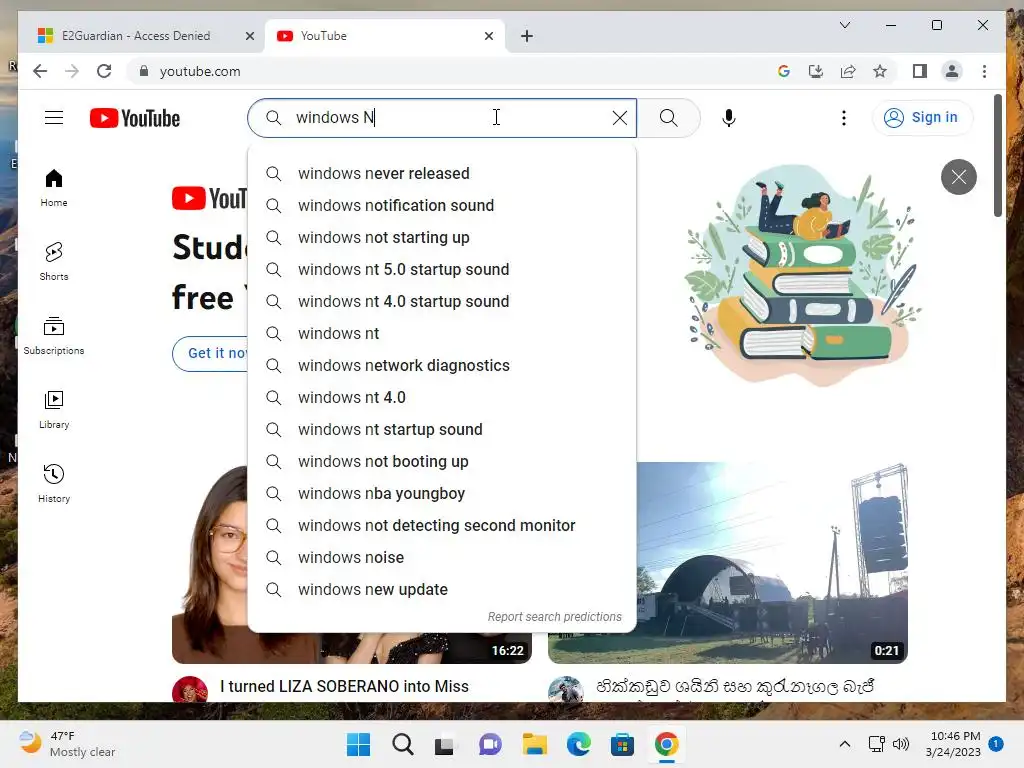
Task: Choose suggestion 'windows not starting up'
Action: coord(442,238)
